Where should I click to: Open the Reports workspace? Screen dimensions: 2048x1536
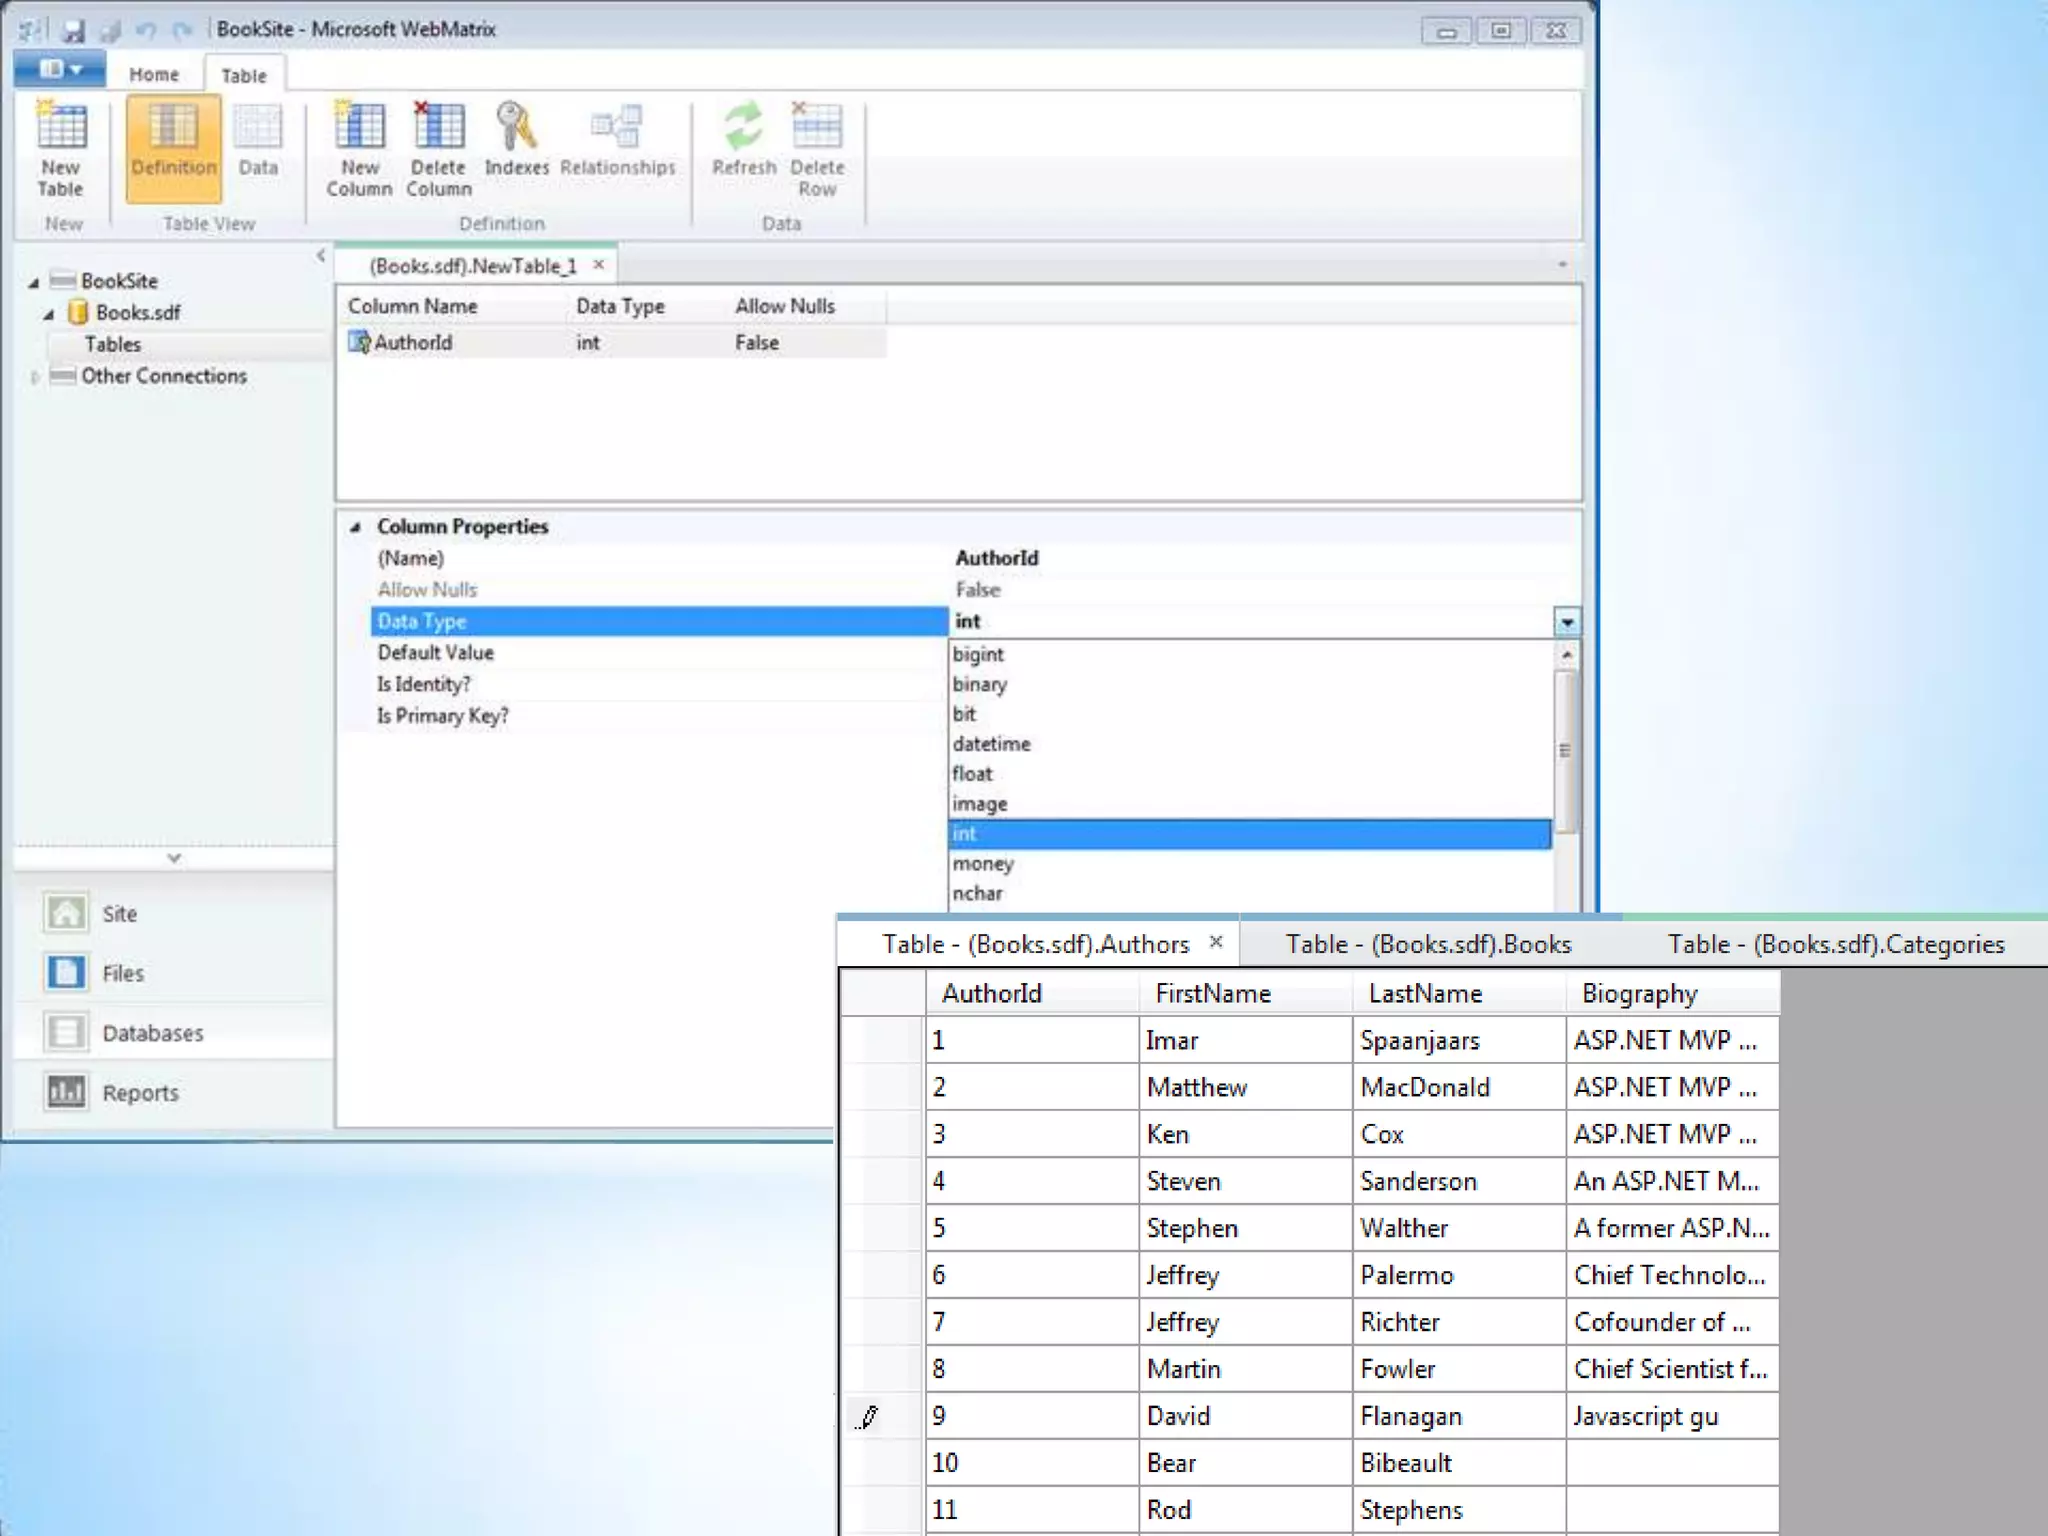(x=140, y=1093)
